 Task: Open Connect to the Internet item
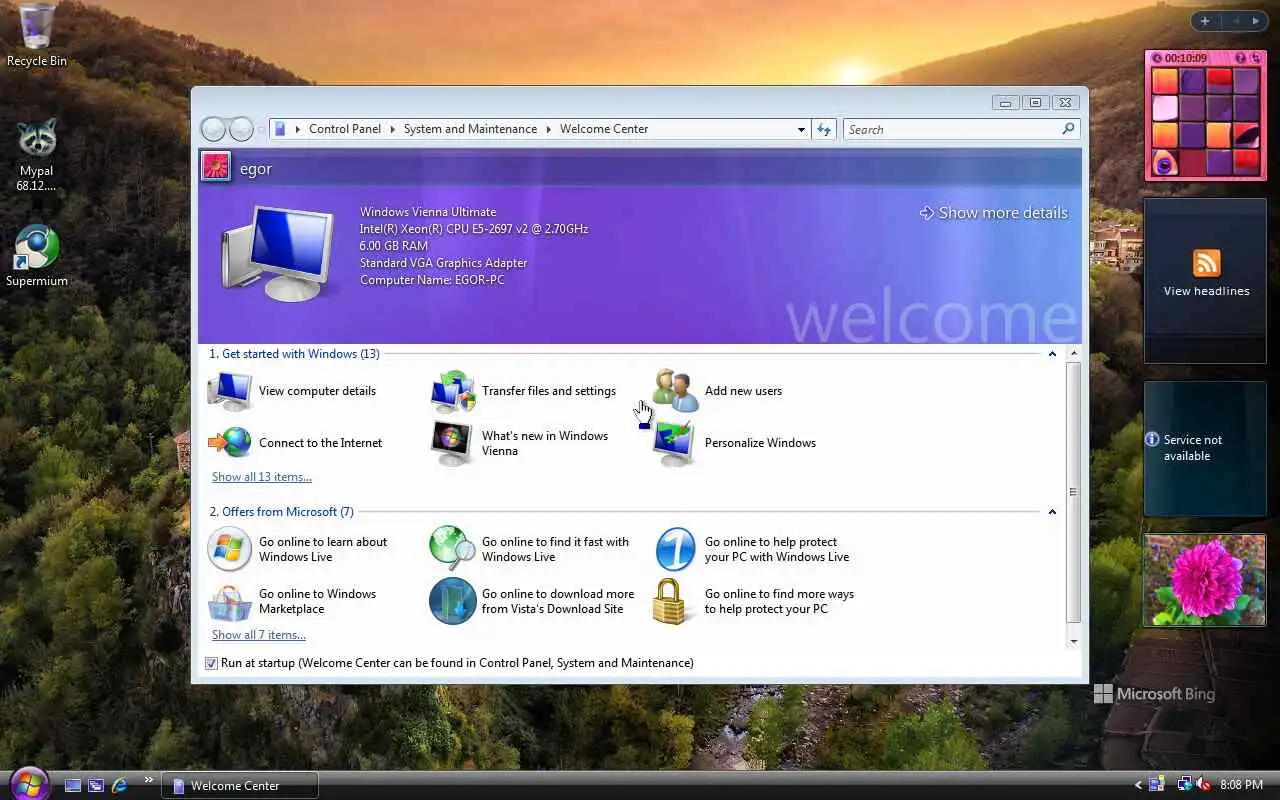point(295,443)
